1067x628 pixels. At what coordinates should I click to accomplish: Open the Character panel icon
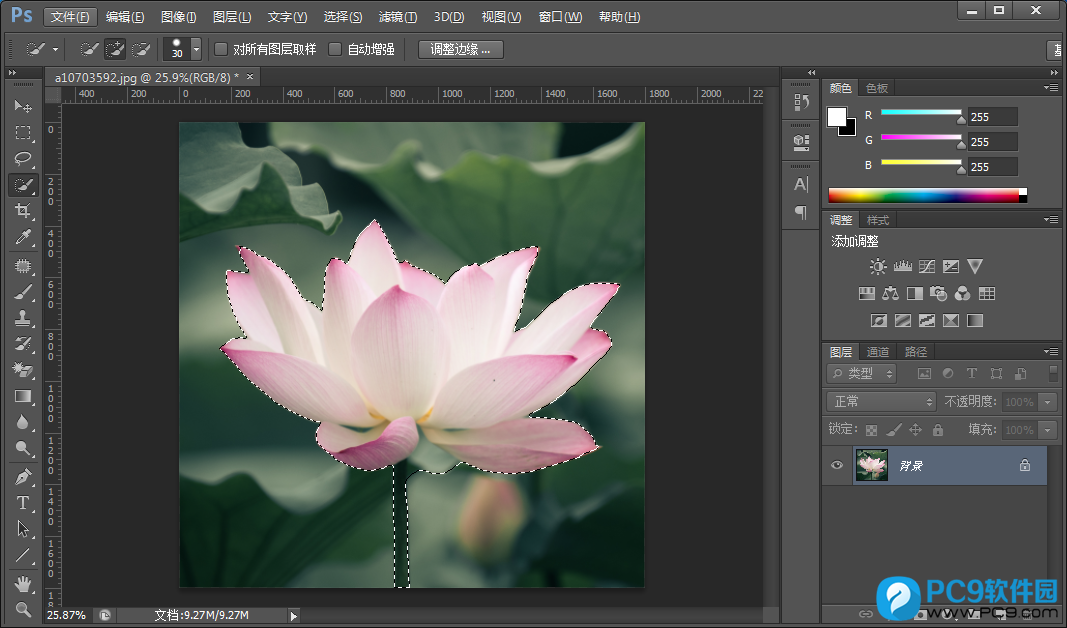tap(802, 184)
